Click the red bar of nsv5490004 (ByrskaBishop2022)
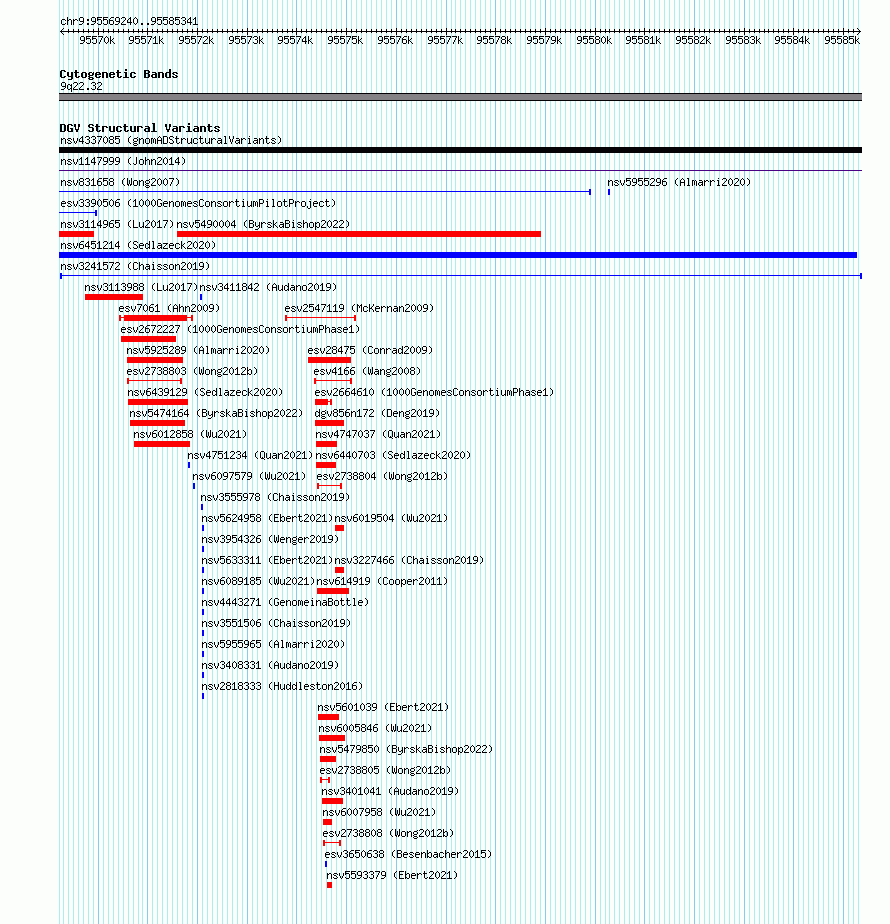 (x=359, y=234)
